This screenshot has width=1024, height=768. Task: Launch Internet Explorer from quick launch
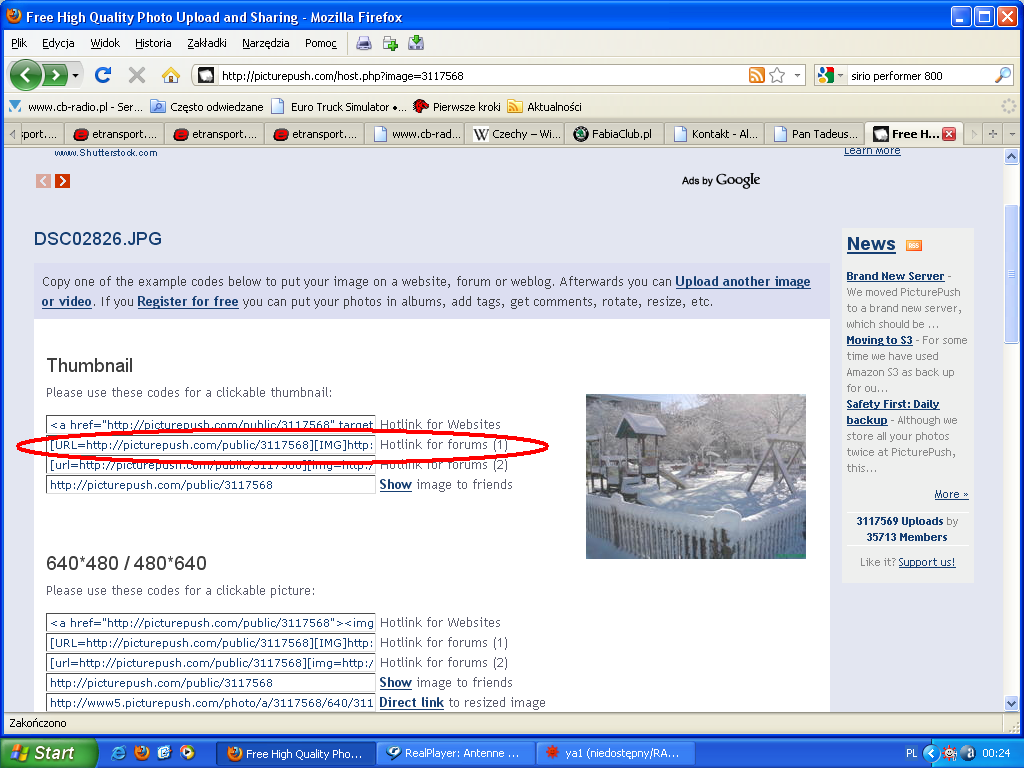(x=119, y=753)
